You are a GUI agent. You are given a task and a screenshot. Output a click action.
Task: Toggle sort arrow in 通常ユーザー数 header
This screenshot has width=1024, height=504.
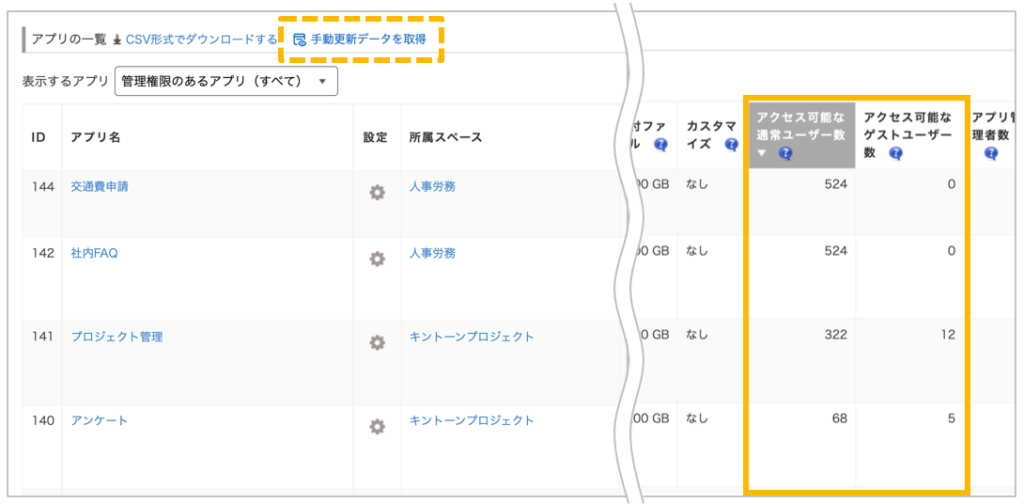tap(762, 154)
